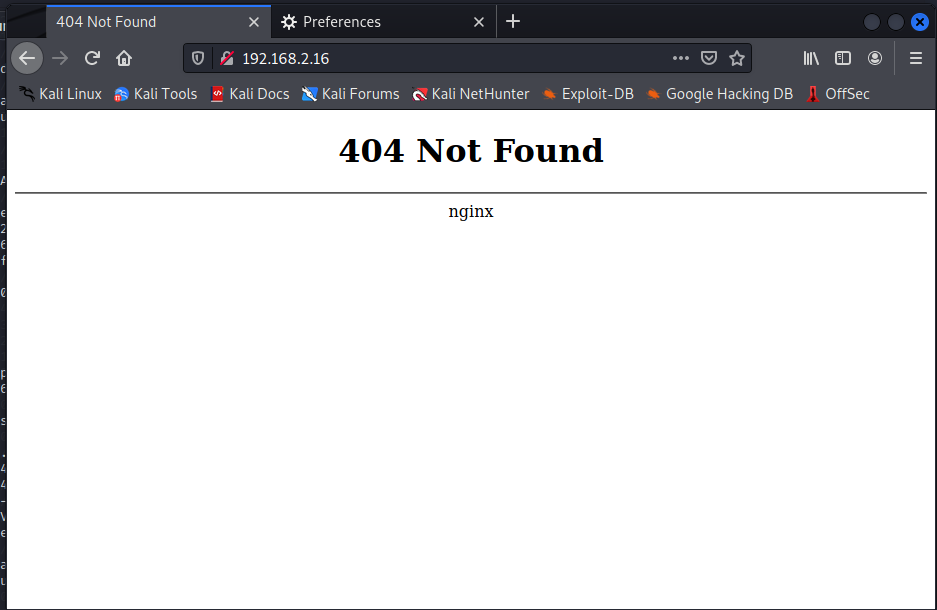
Task: Close the 404 Not Found tab
Action: tap(254, 22)
